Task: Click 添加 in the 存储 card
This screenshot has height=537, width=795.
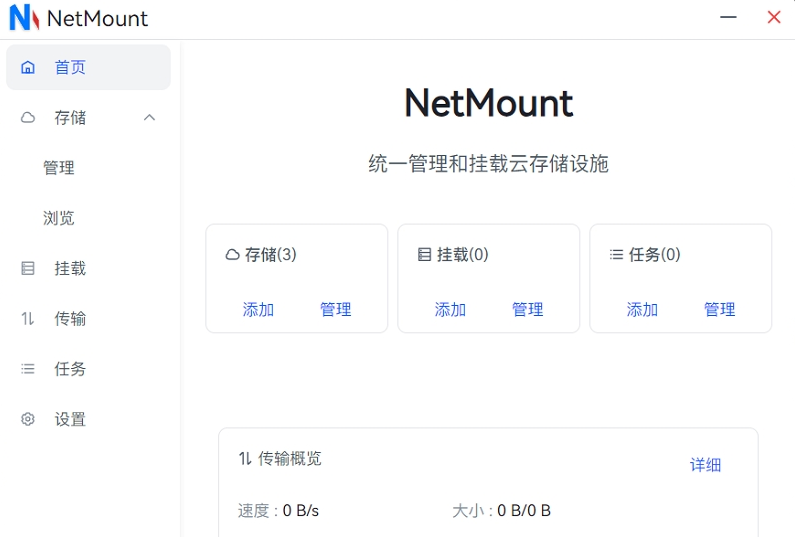Action: 258,310
